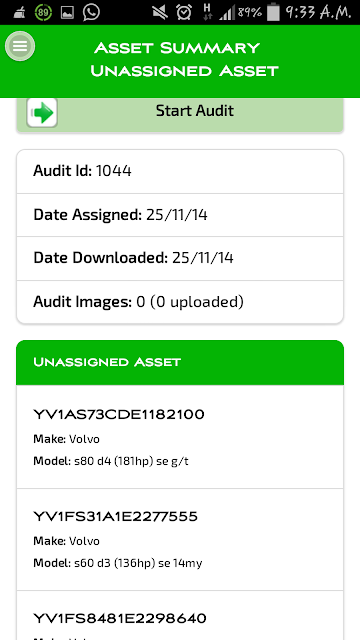
Task: Open asset YV1FS31A1E2277555
Action: click(180, 539)
